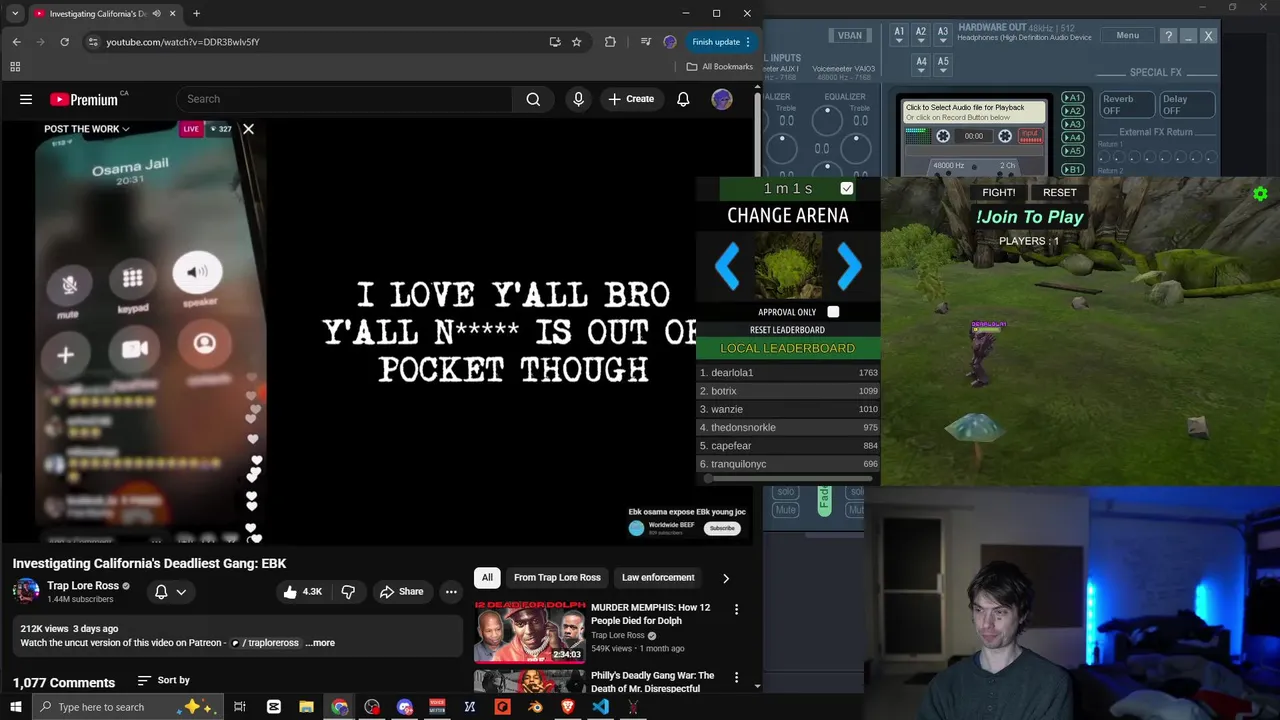
Task: Open Brave browser from taskbar
Action: (x=568, y=707)
